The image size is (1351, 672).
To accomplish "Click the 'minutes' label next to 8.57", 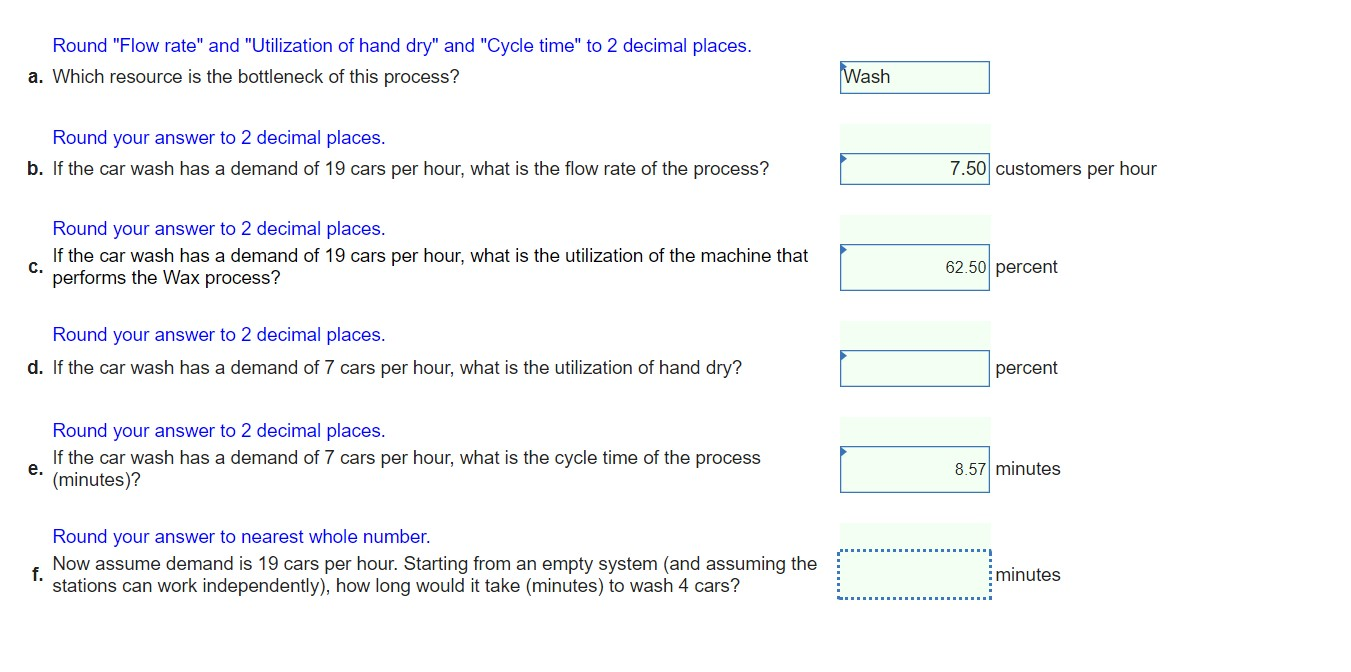I will (x=1027, y=469).
